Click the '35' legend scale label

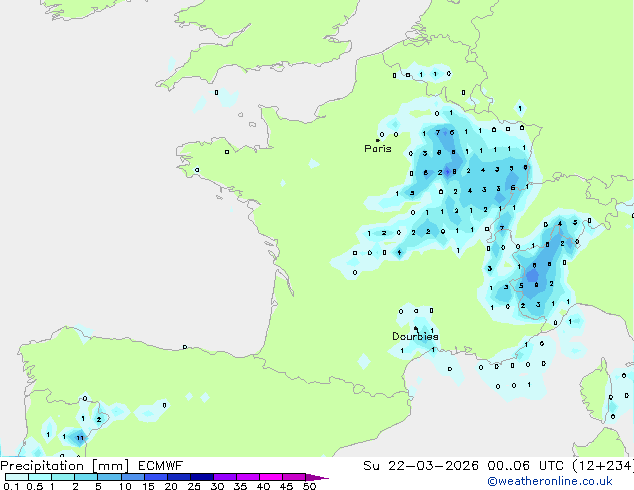[240, 486]
